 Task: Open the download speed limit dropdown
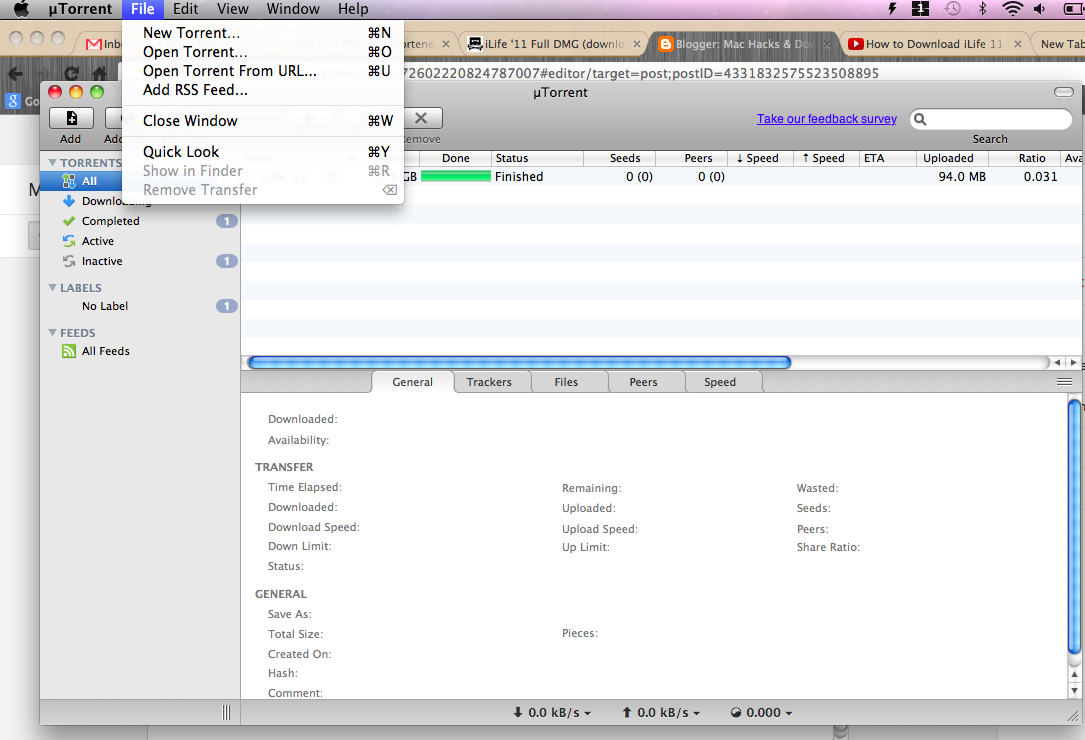(551, 712)
